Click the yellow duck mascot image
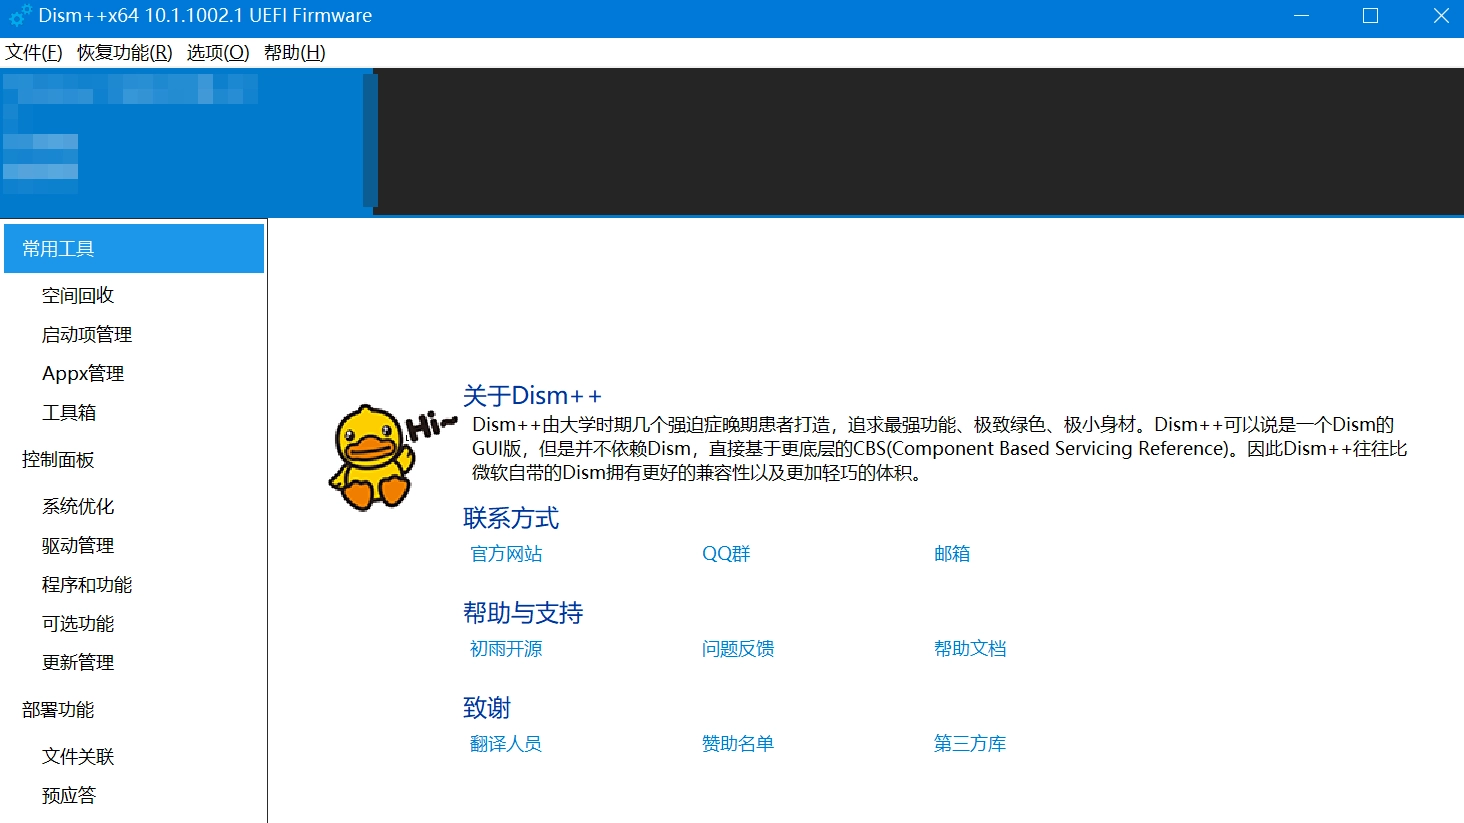The width and height of the screenshot is (1464, 823). pos(372,457)
